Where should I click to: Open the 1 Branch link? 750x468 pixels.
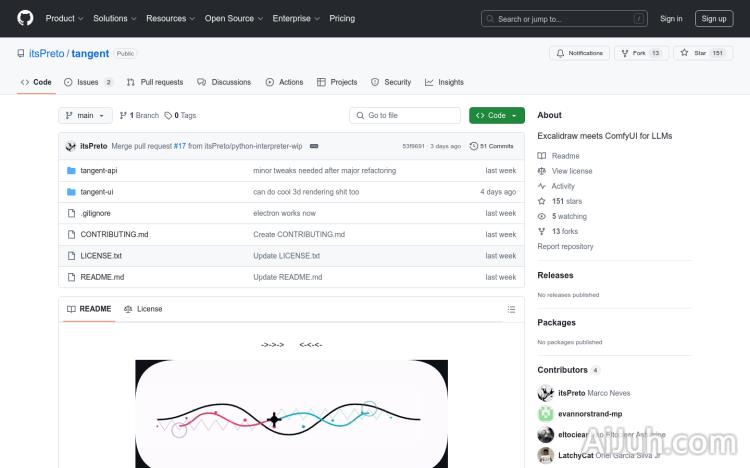139,116
